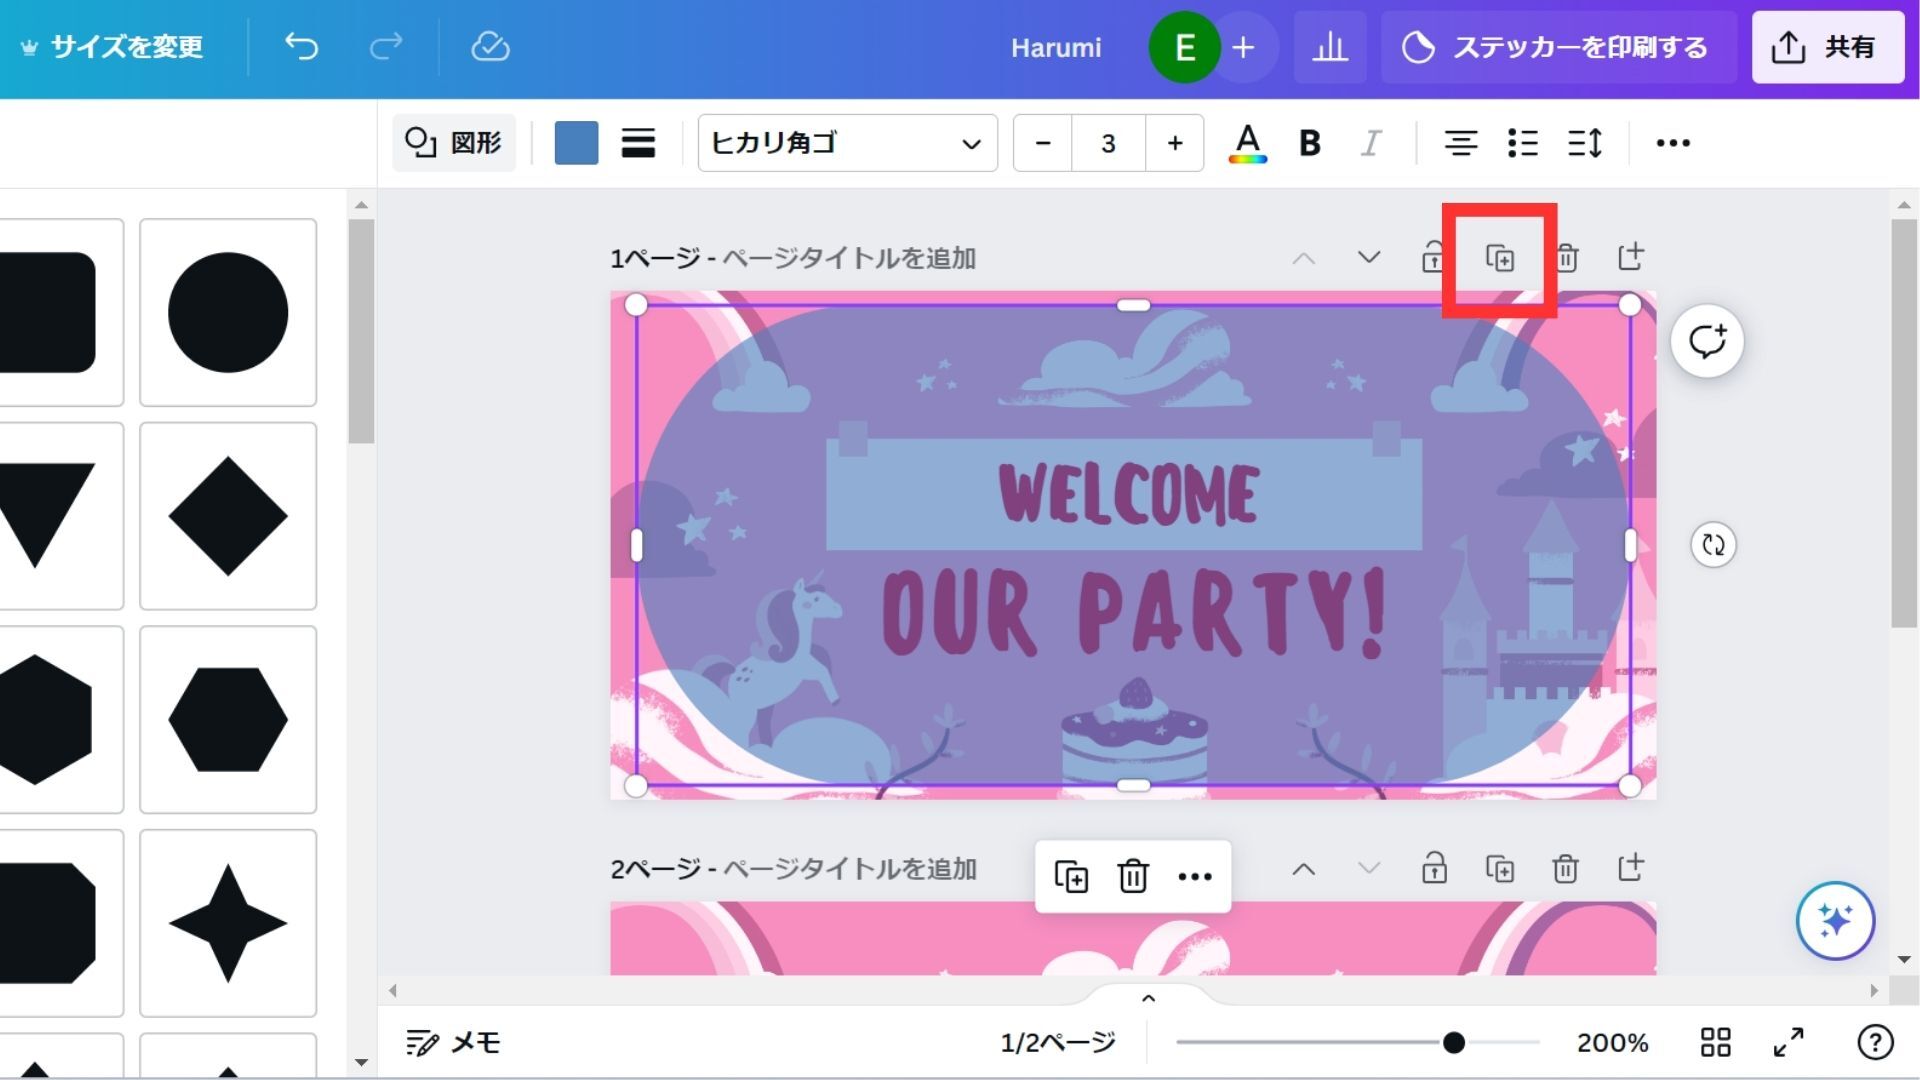The width and height of the screenshot is (1920, 1080).
Task: Edit the page 1 title field
Action: click(848, 258)
